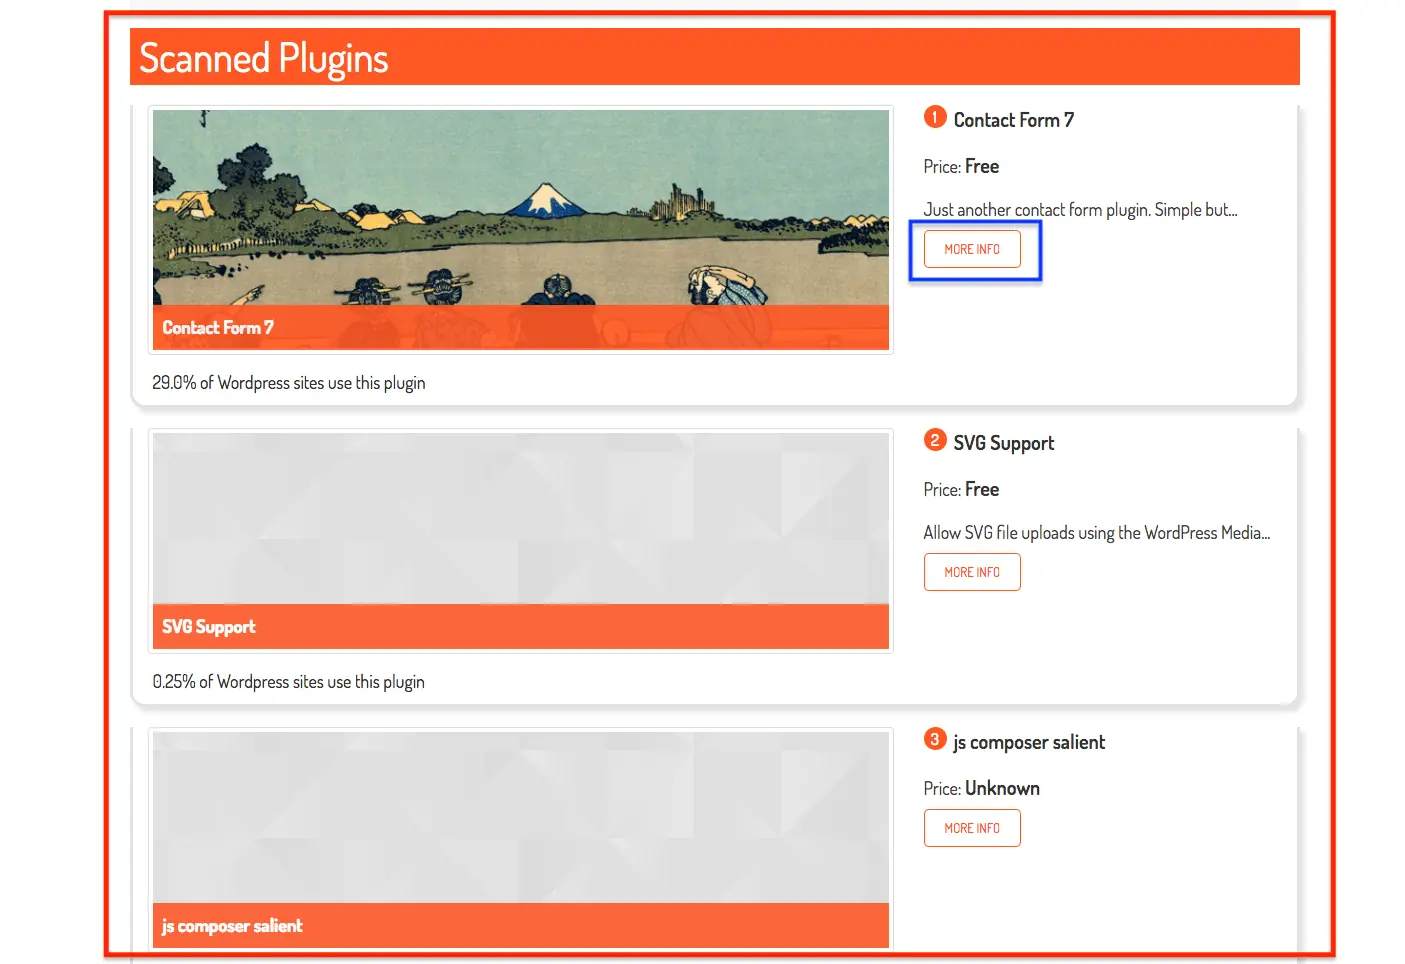Click the 0.25% of Wordpress sites usage text
The width and height of the screenshot is (1405, 964).
click(289, 682)
